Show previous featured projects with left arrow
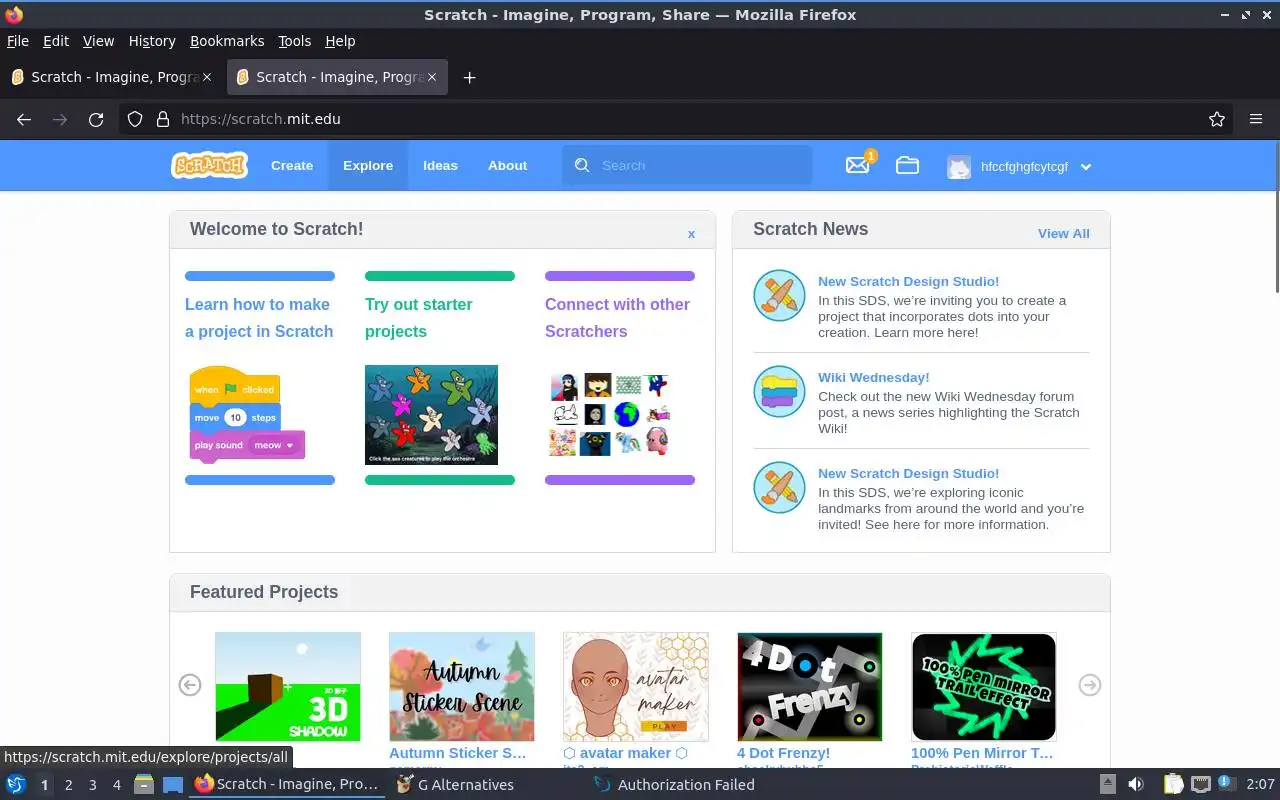Image resolution: width=1280 pixels, height=800 pixels. click(190, 685)
